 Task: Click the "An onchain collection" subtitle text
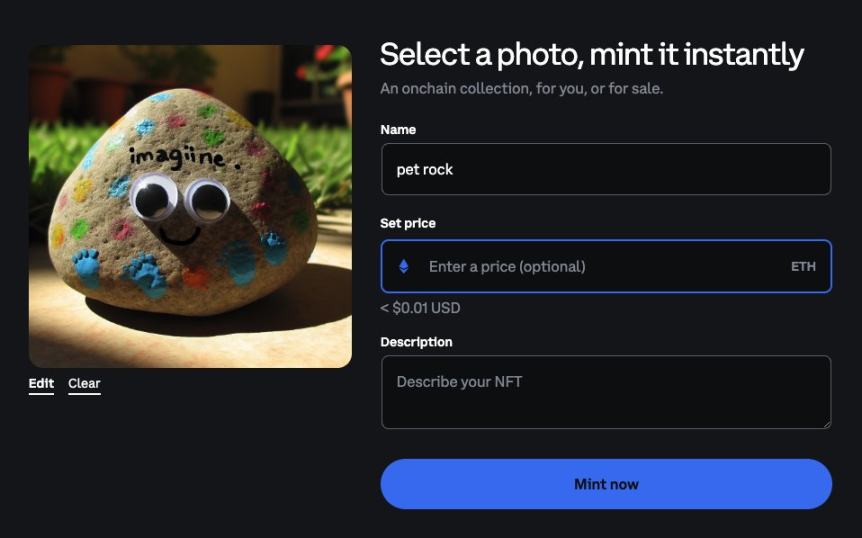[x=521, y=88]
